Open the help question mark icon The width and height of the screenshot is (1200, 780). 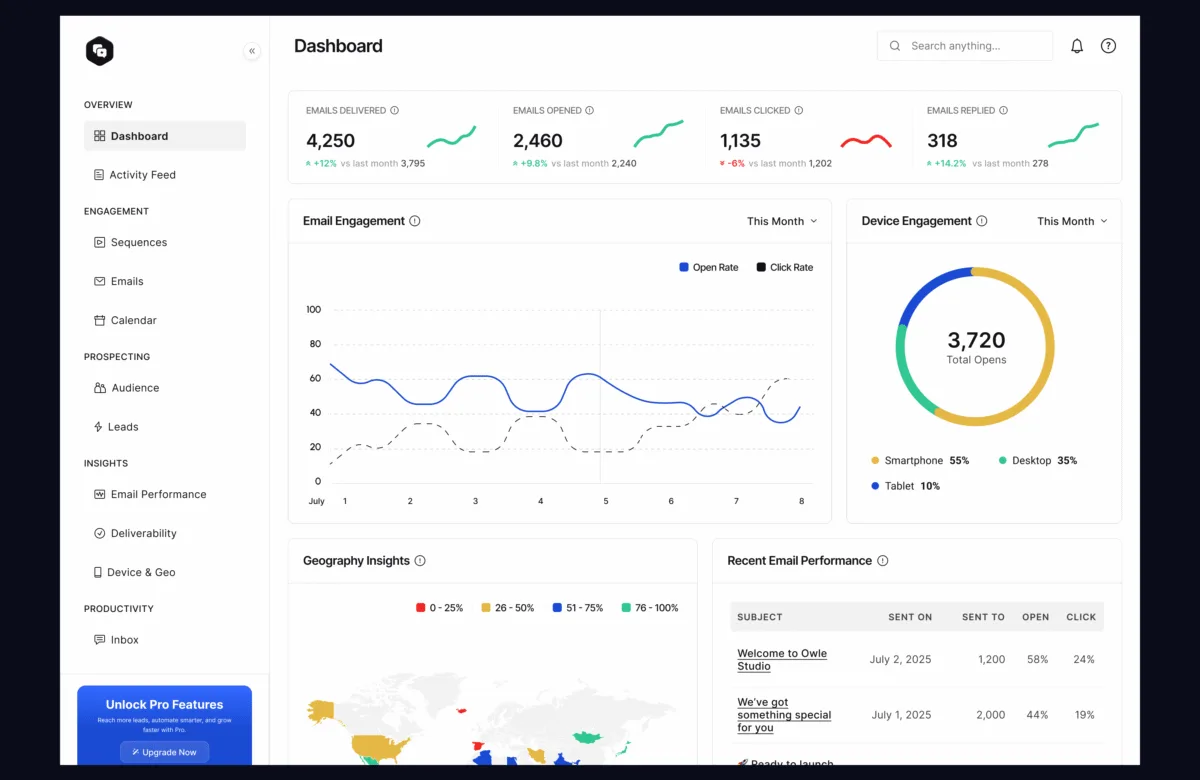(x=1108, y=45)
